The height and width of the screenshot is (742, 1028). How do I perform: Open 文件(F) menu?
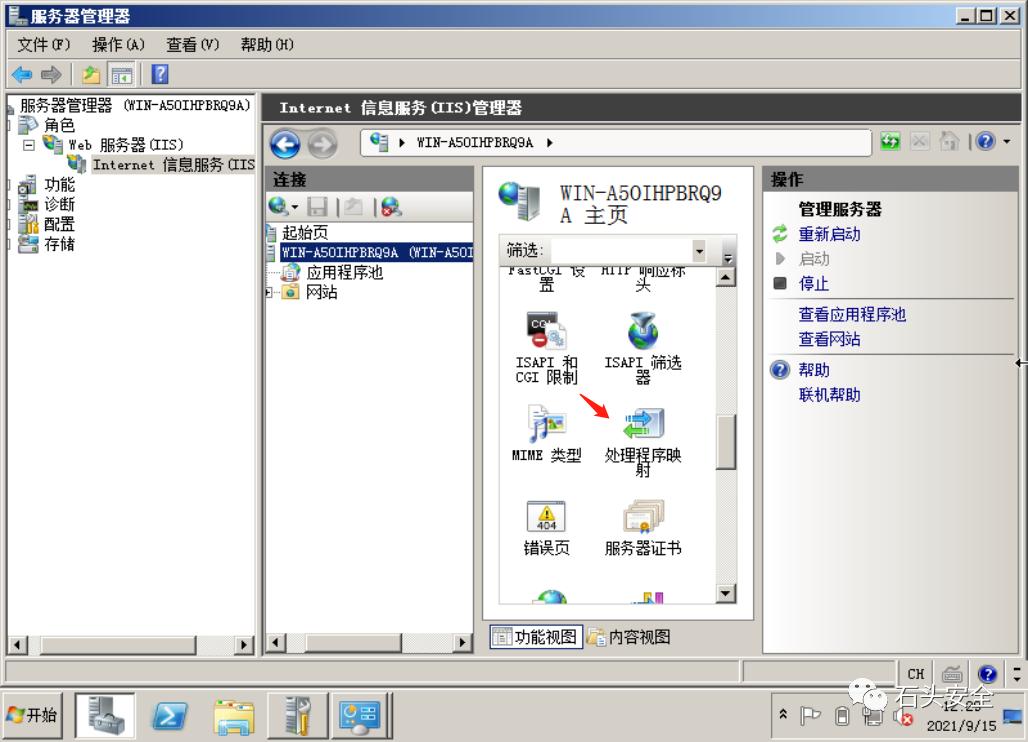[43, 45]
